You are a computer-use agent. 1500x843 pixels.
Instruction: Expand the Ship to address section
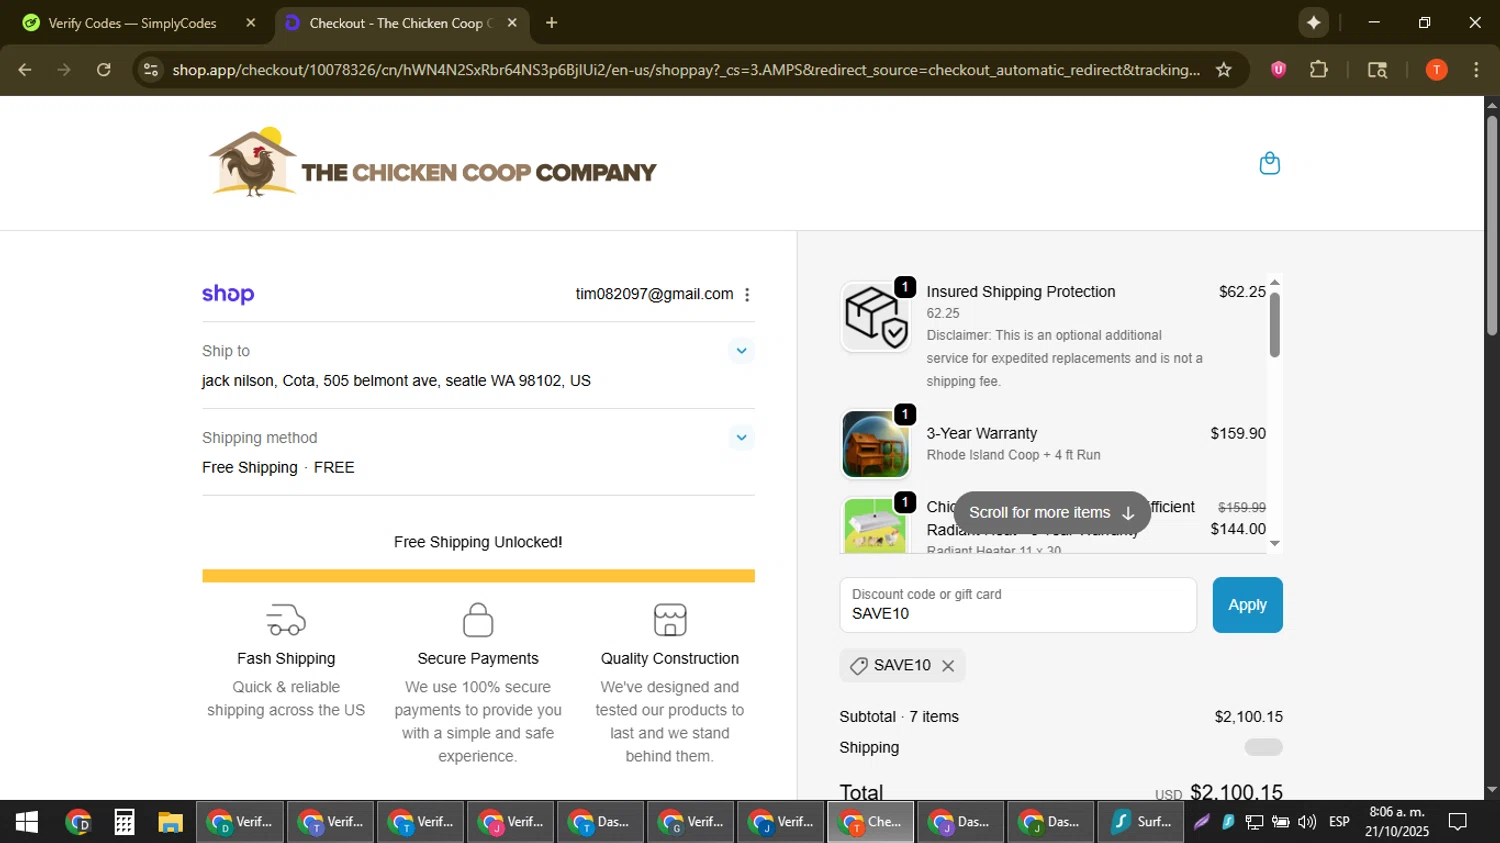[x=741, y=351]
